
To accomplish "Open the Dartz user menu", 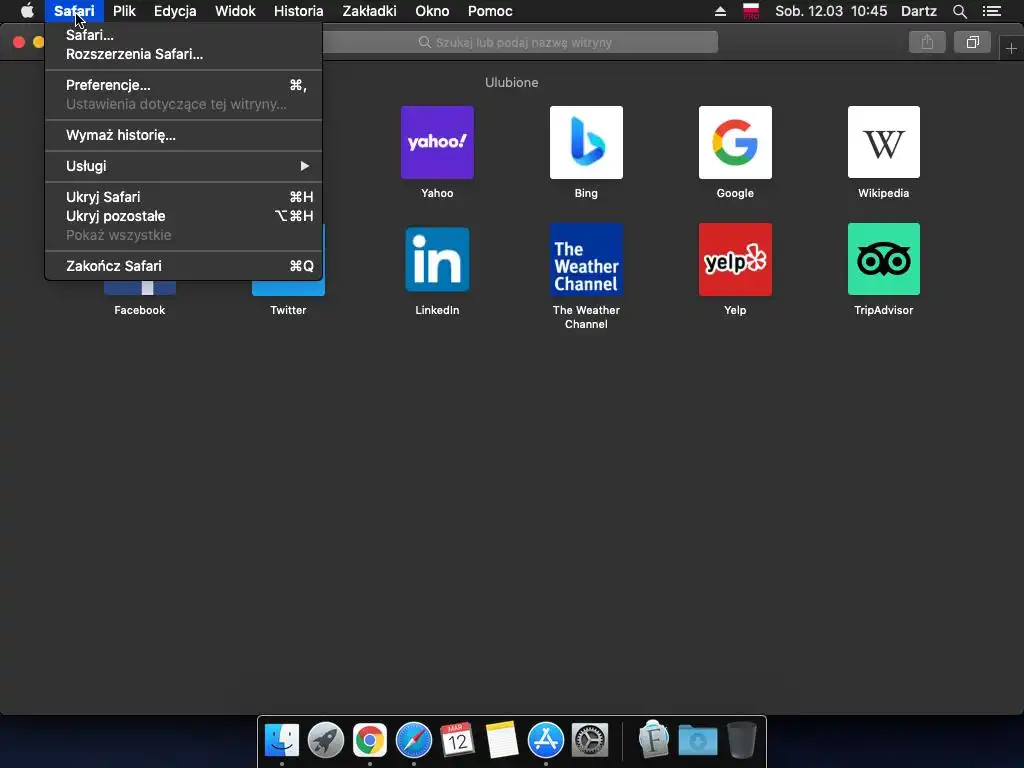I will [918, 11].
